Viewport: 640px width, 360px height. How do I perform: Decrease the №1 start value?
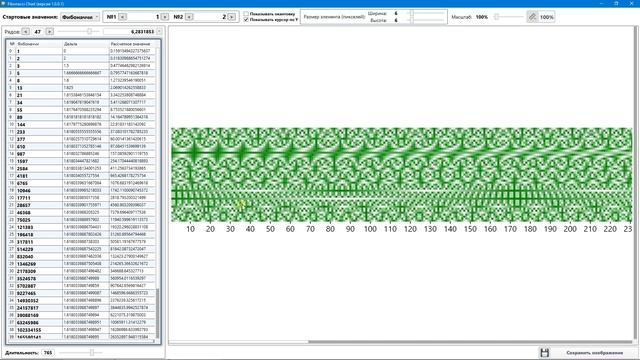click(x=122, y=17)
